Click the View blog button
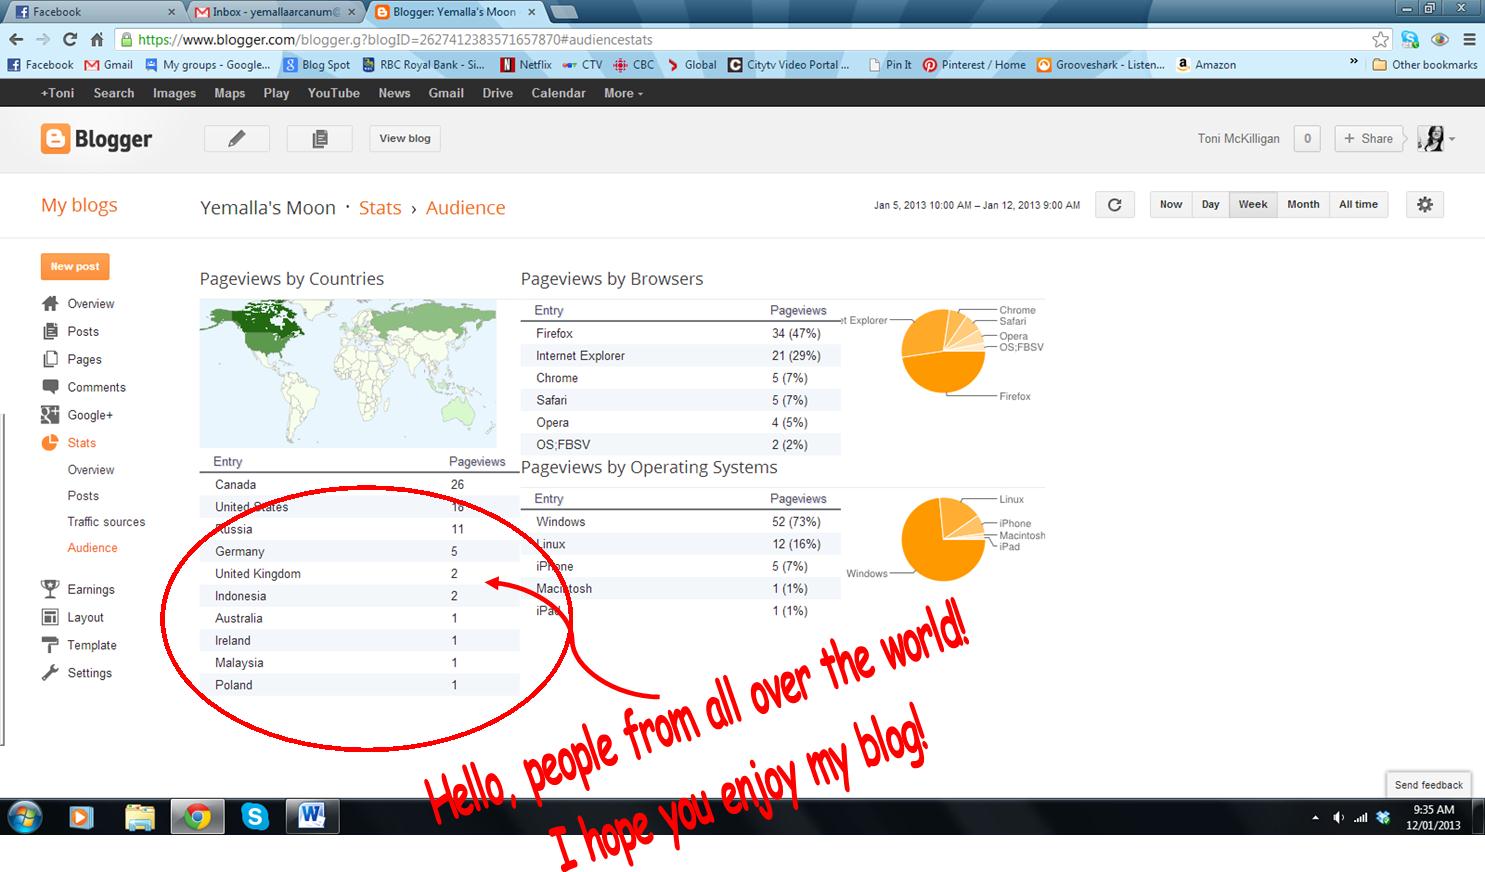Viewport: 1485px width, 872px height. pos(405,139)
